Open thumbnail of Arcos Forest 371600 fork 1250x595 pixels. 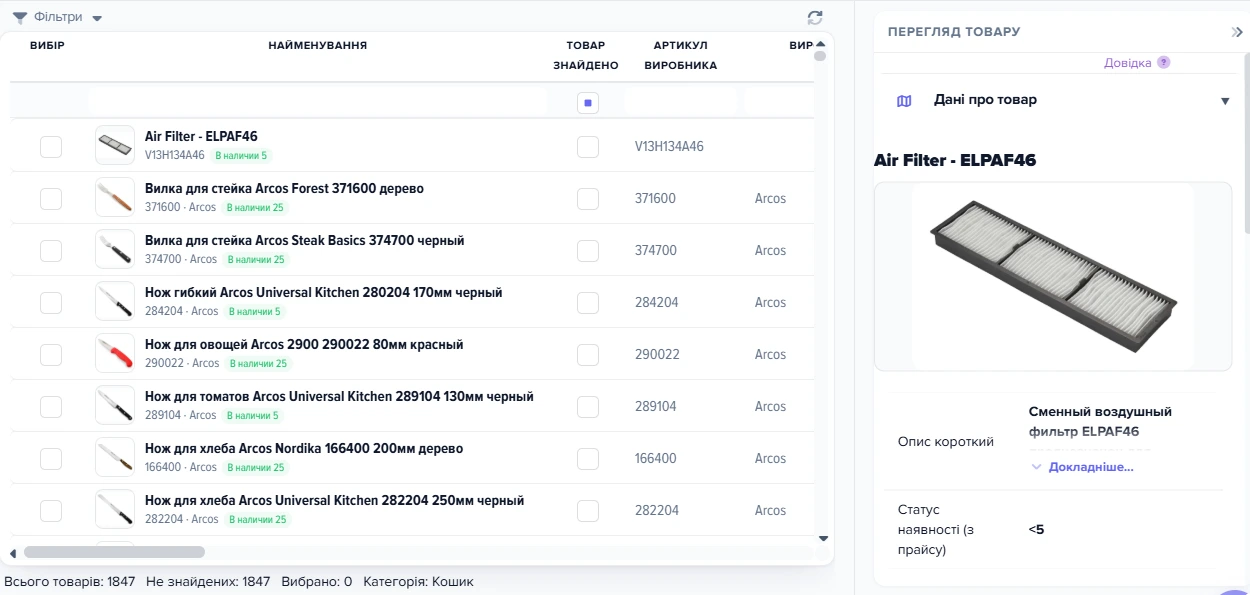[115, 198]
